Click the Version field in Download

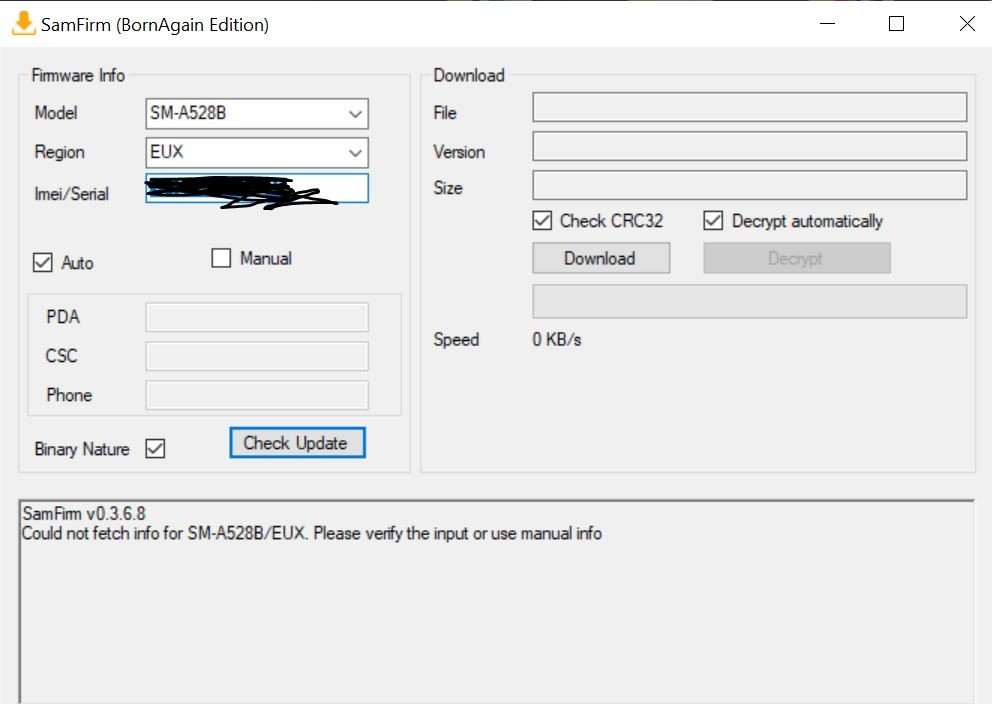[x=750, y=146]
